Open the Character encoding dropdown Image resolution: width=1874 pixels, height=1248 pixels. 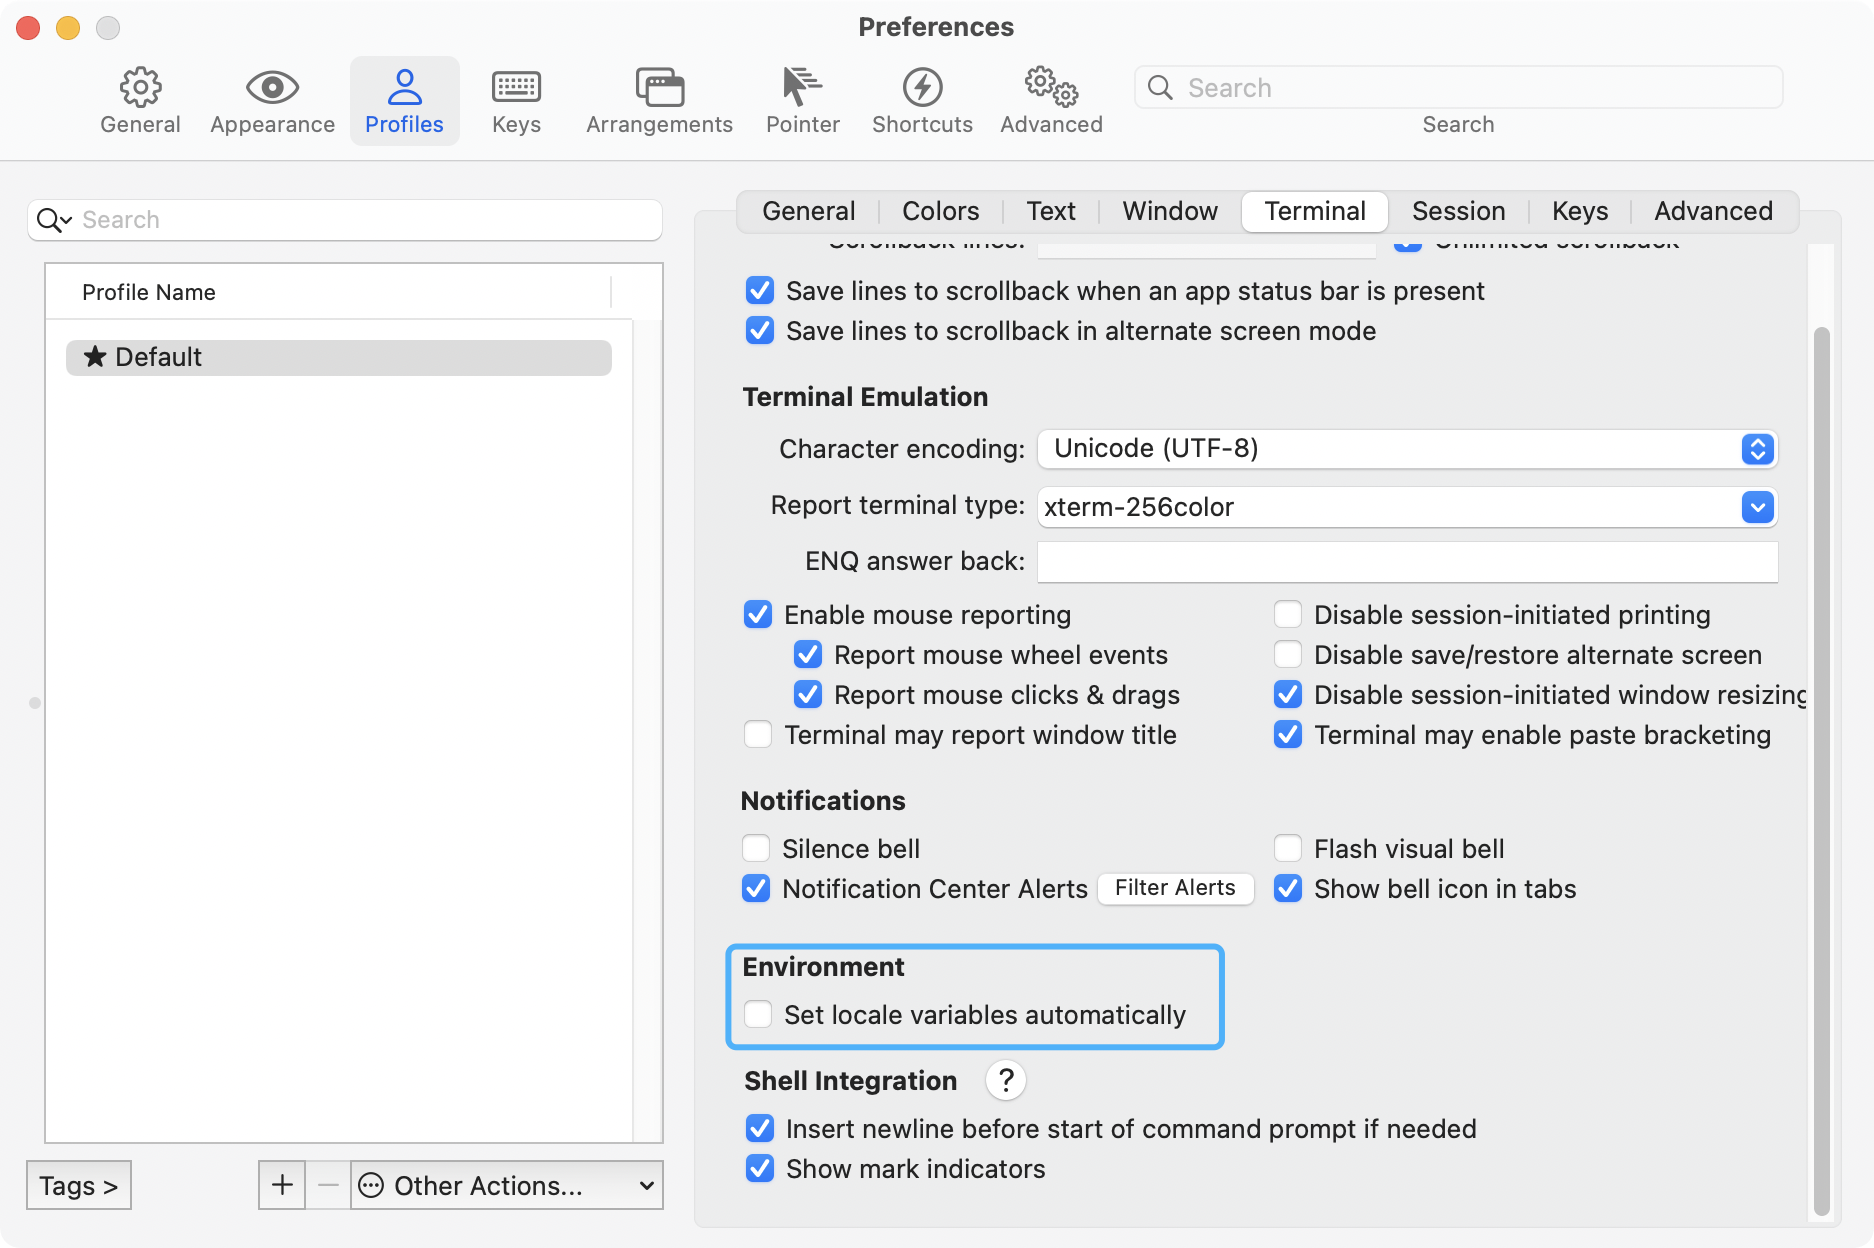click(1407, 449)
